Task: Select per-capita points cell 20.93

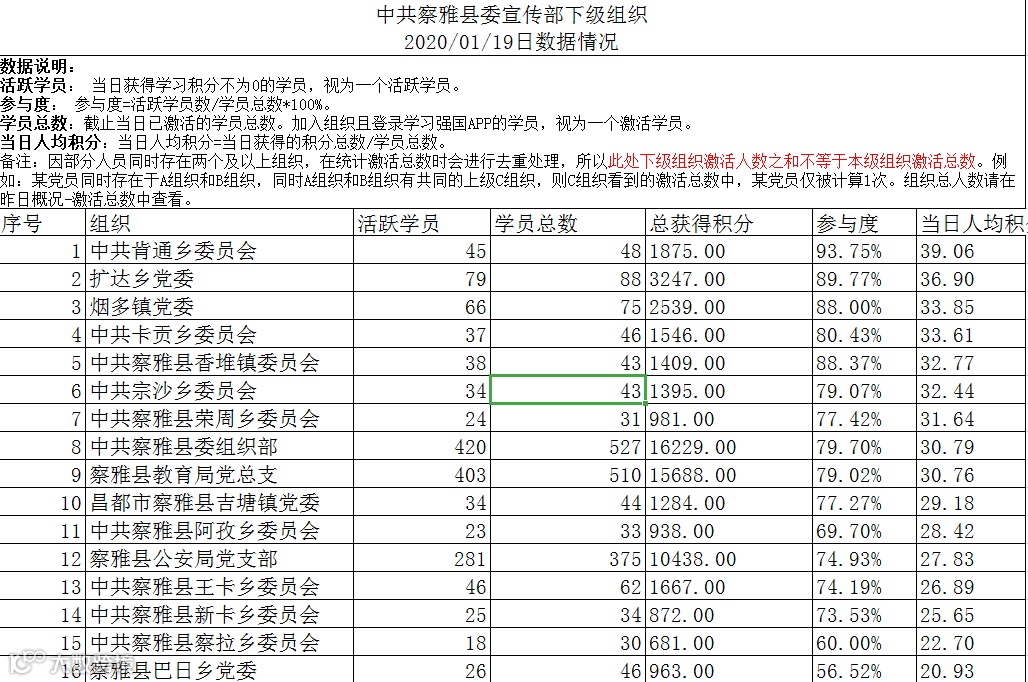Action: point(972,670)
